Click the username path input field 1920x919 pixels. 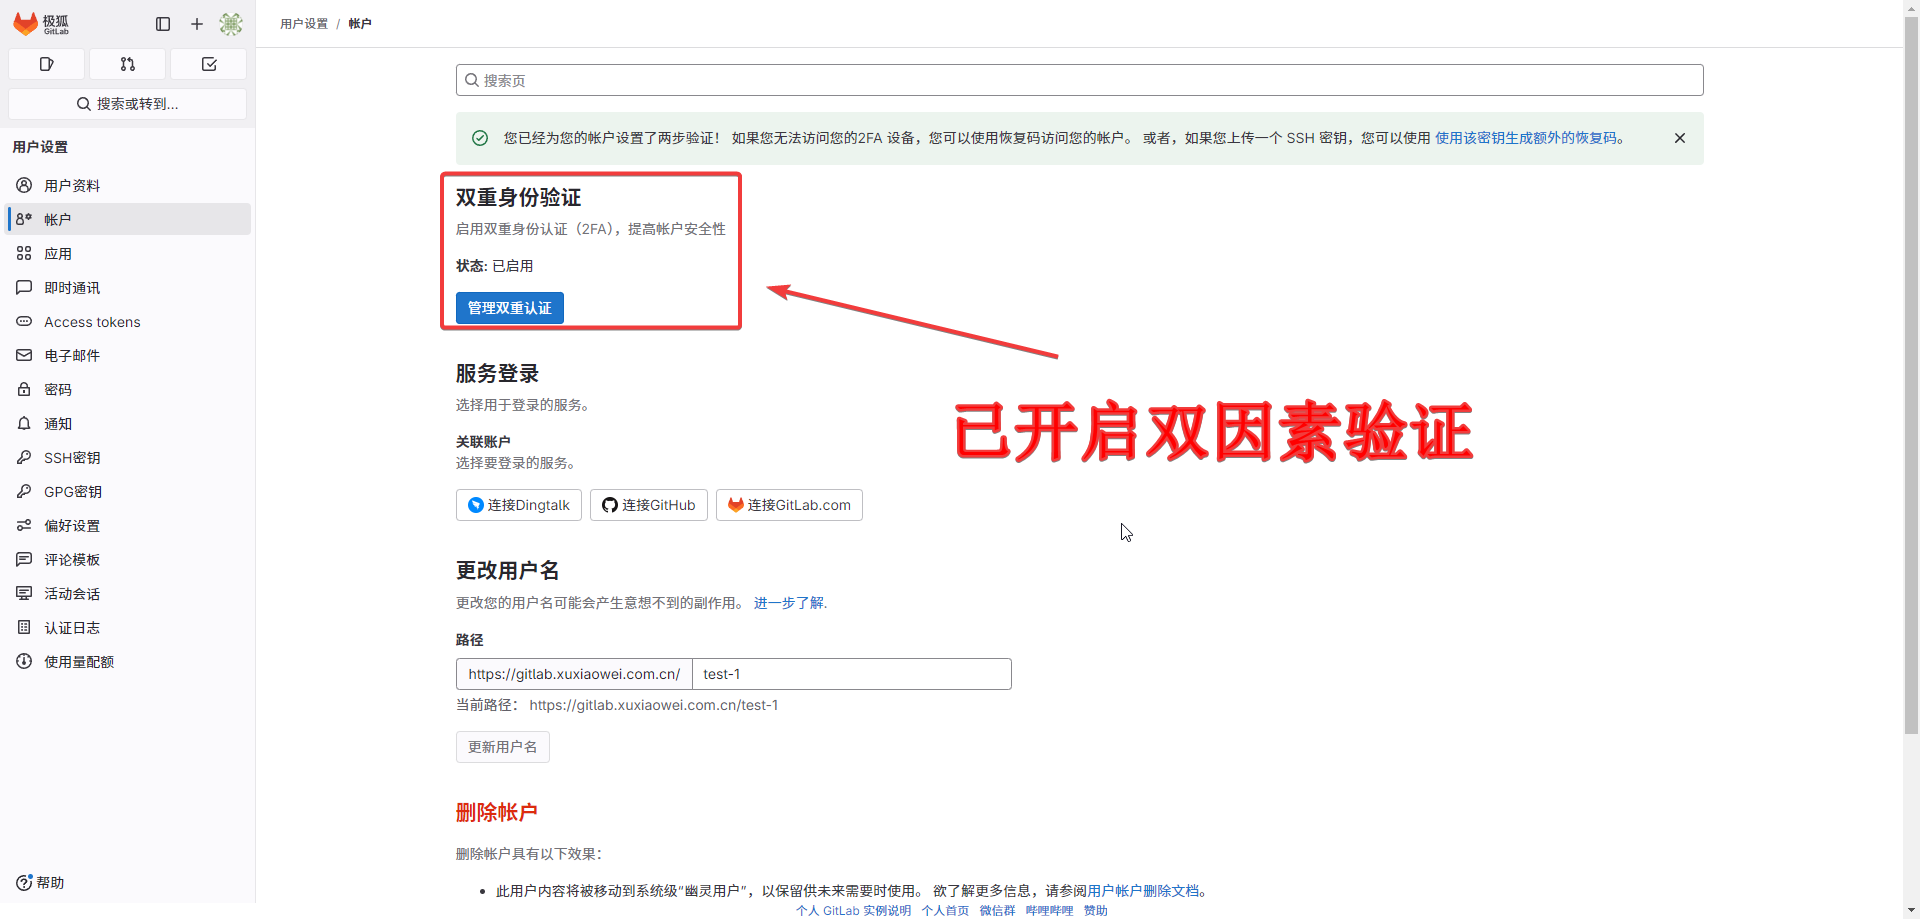(850, 674)
